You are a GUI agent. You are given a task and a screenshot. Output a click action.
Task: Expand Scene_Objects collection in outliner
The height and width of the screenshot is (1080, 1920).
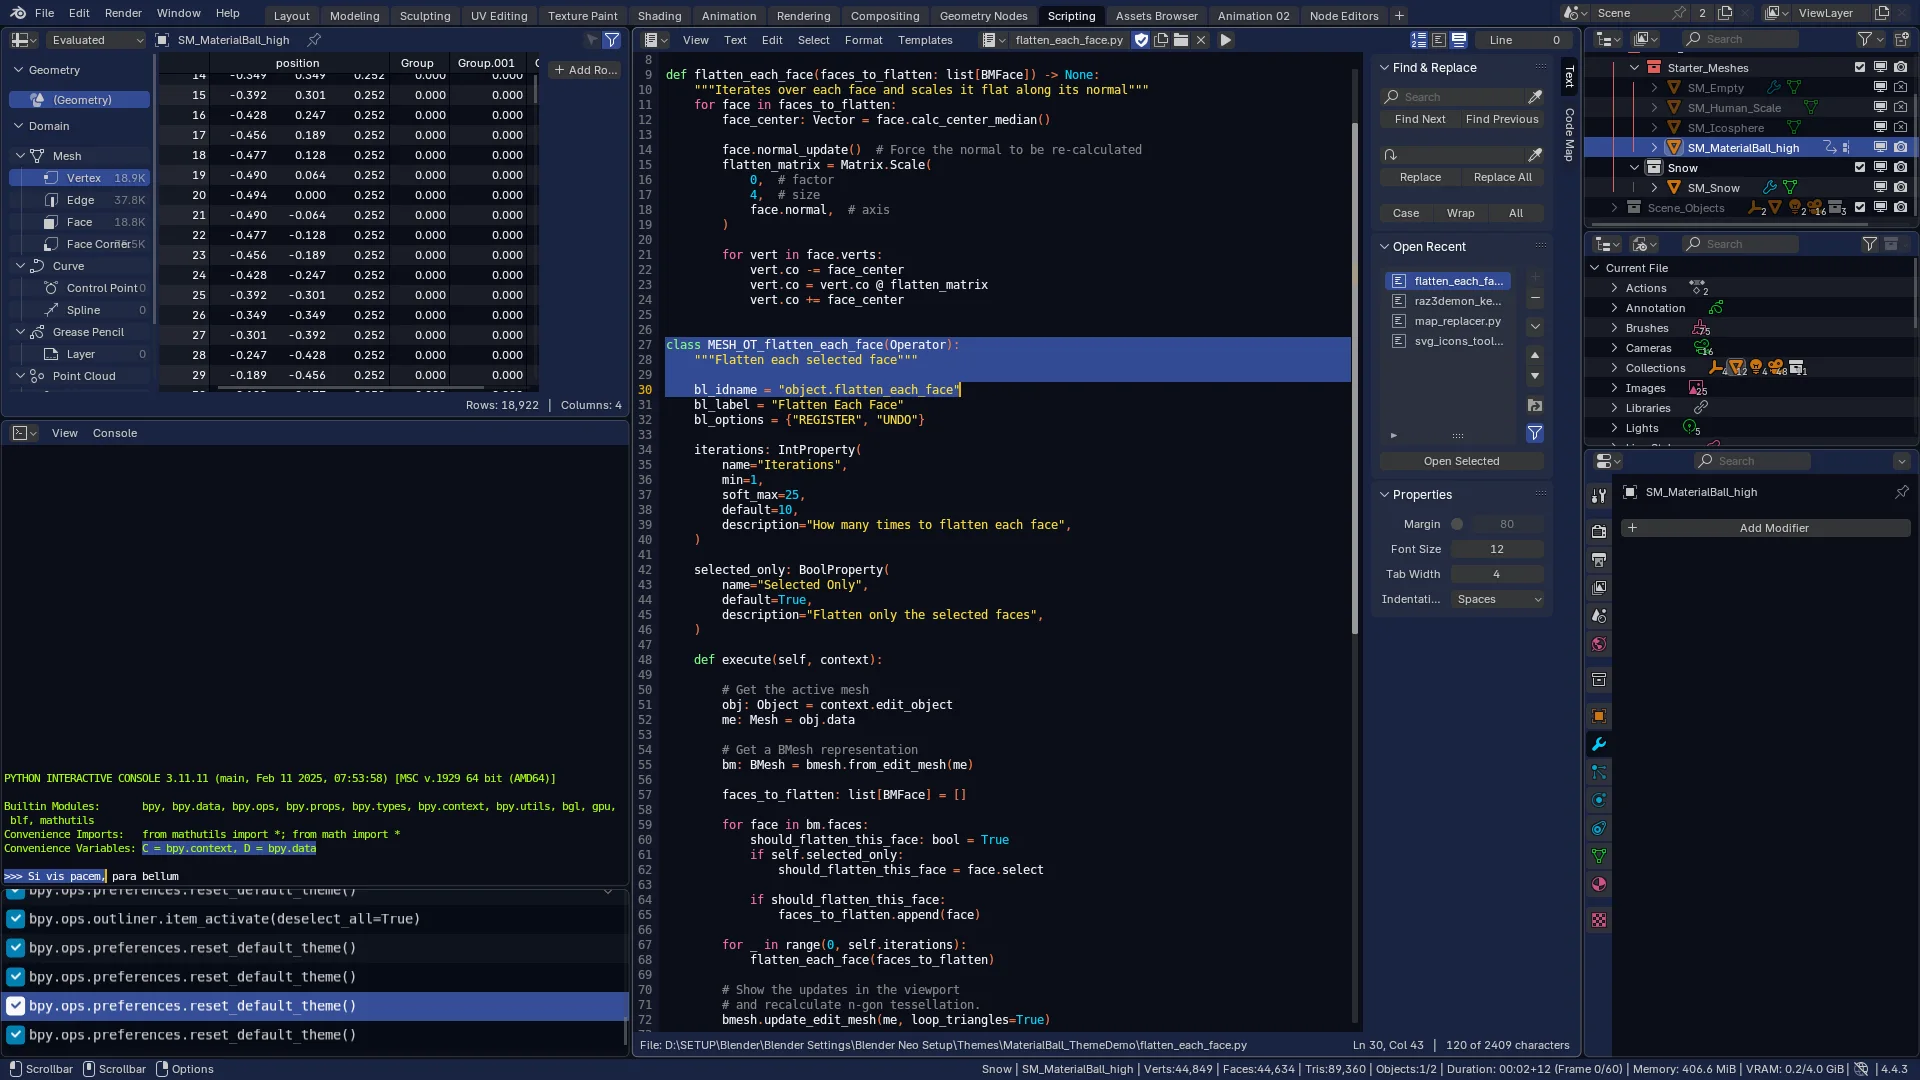1614,208
